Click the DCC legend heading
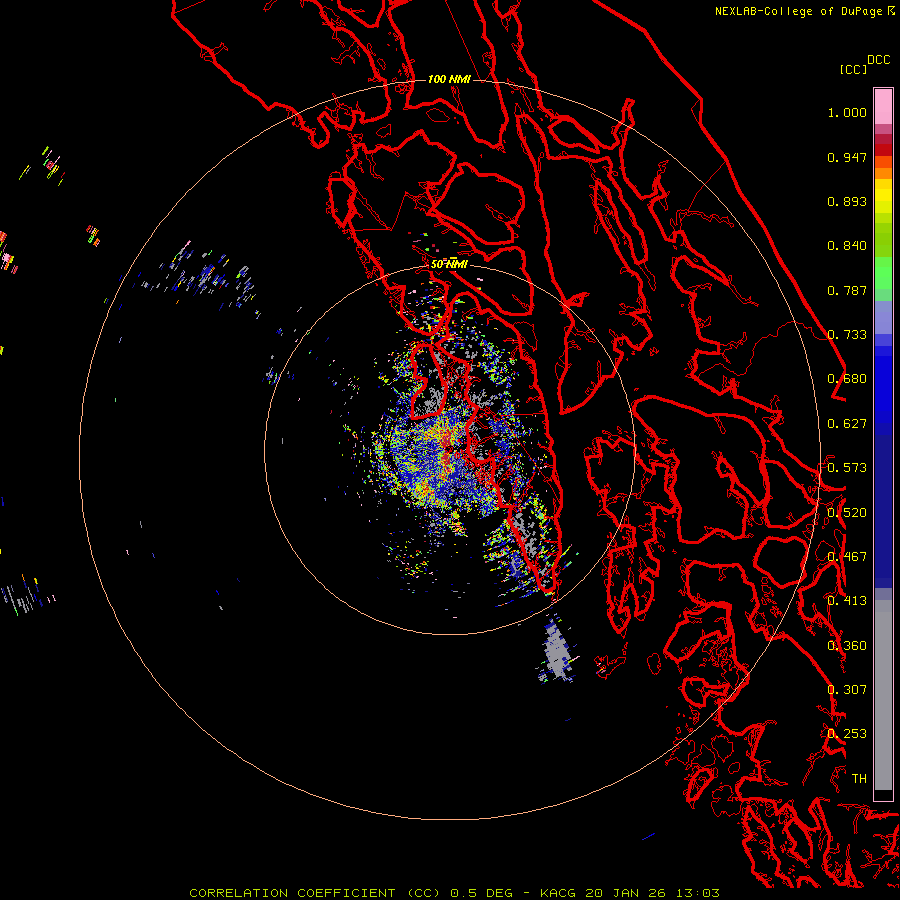This screenshot has height=900, width=900. click(878, 60)
